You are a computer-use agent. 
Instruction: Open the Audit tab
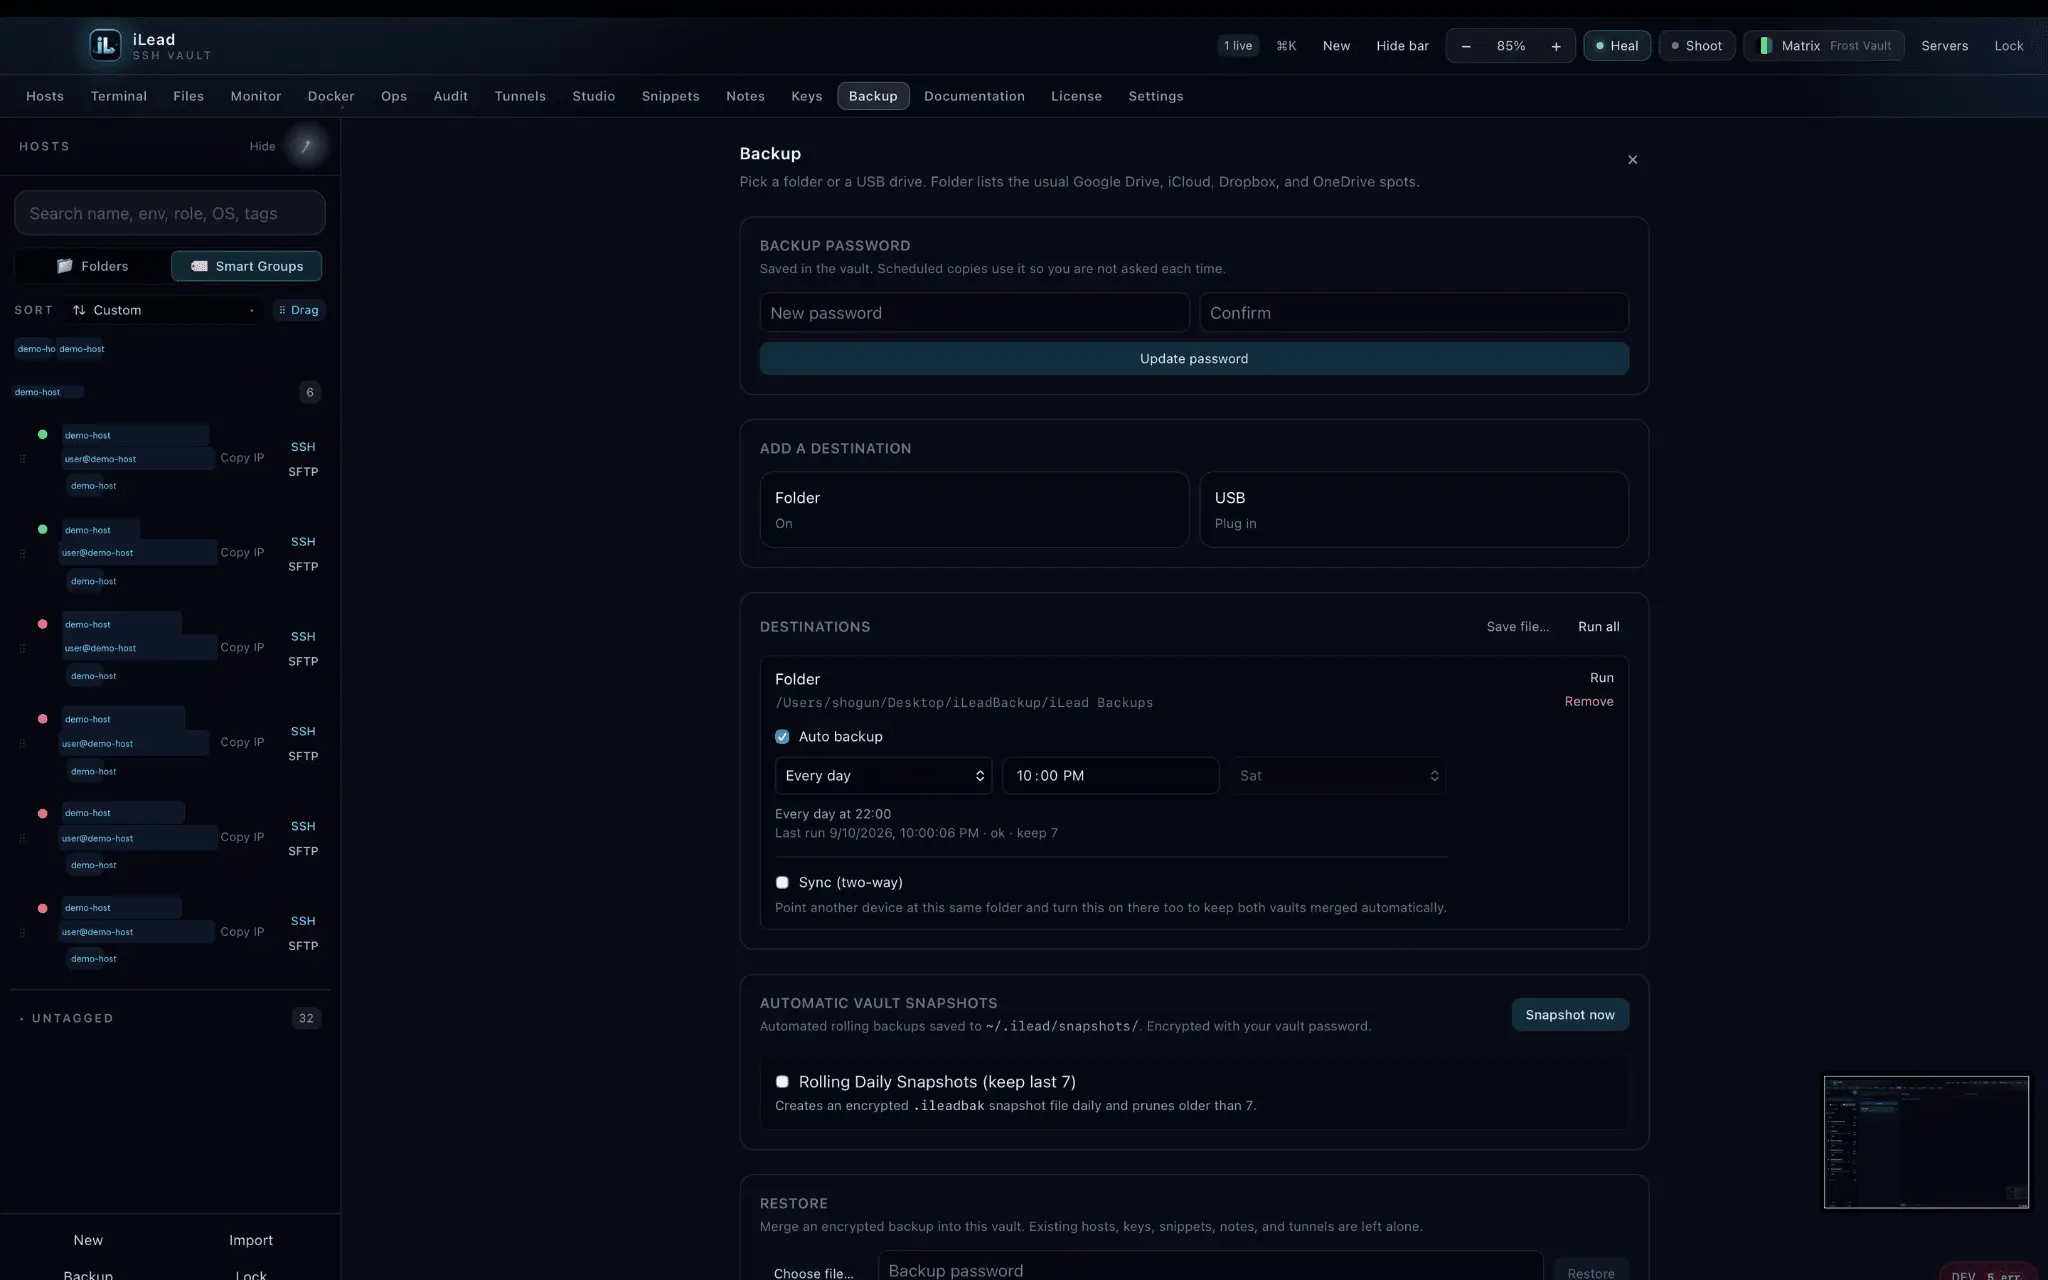(451, 96)
